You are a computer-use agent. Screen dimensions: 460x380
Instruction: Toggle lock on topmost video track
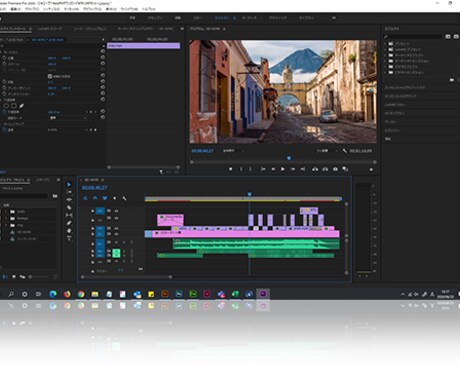click(x=93, y=211)
